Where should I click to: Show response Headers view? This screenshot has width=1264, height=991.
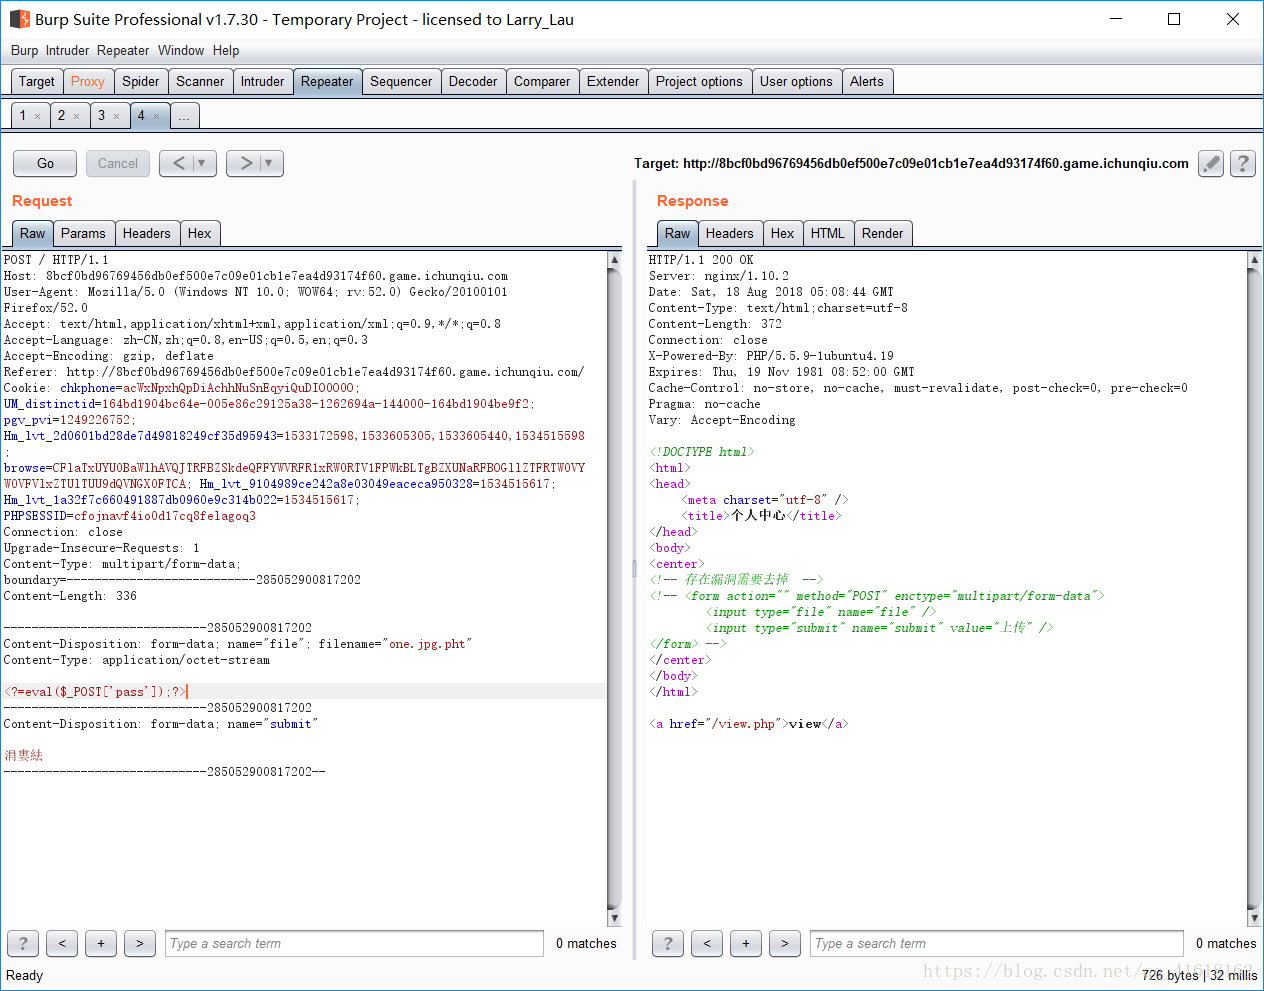[730, 233]
